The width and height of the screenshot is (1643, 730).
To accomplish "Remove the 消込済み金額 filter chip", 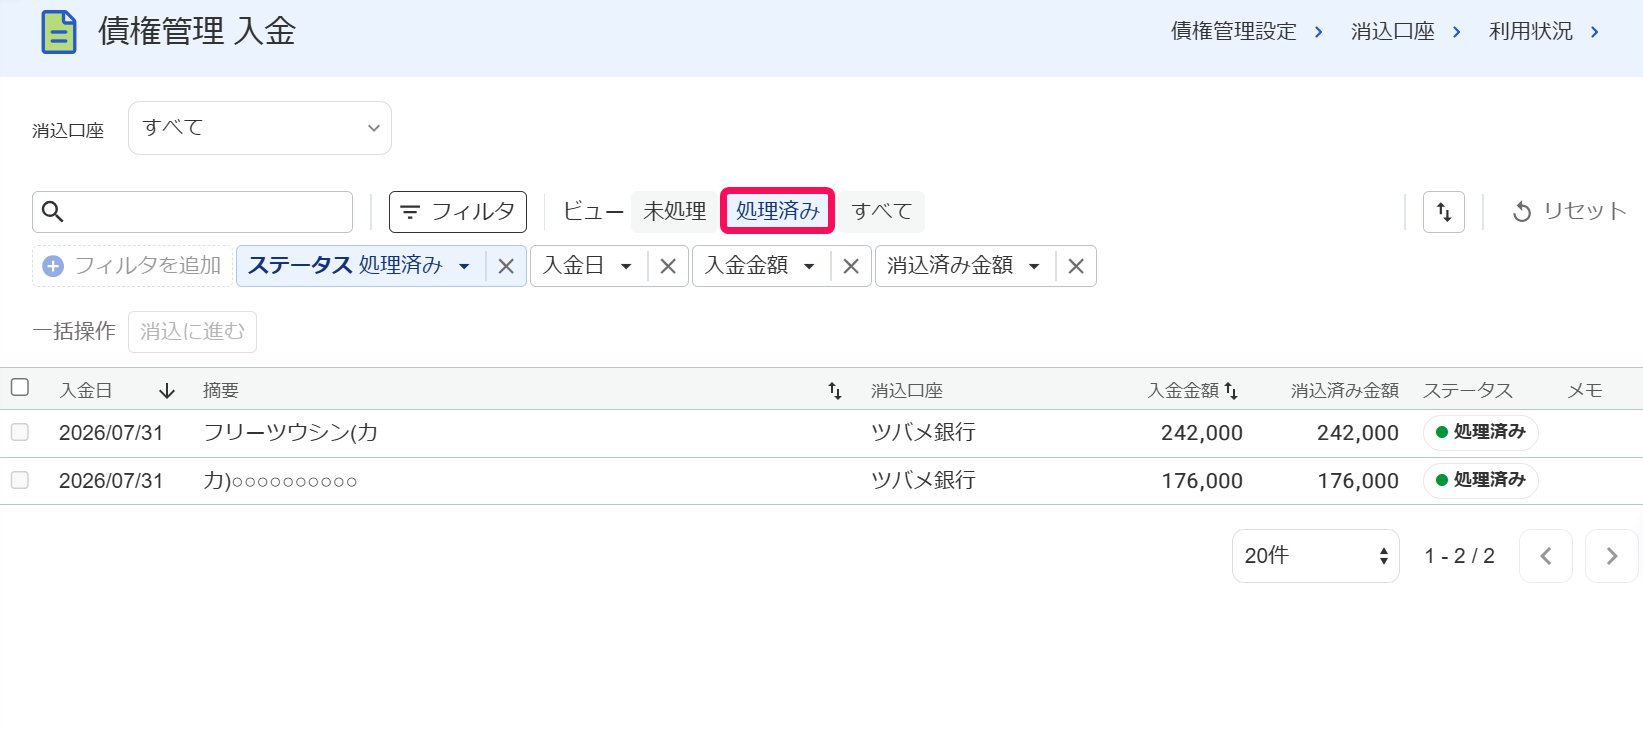I will click(1076, 266).
